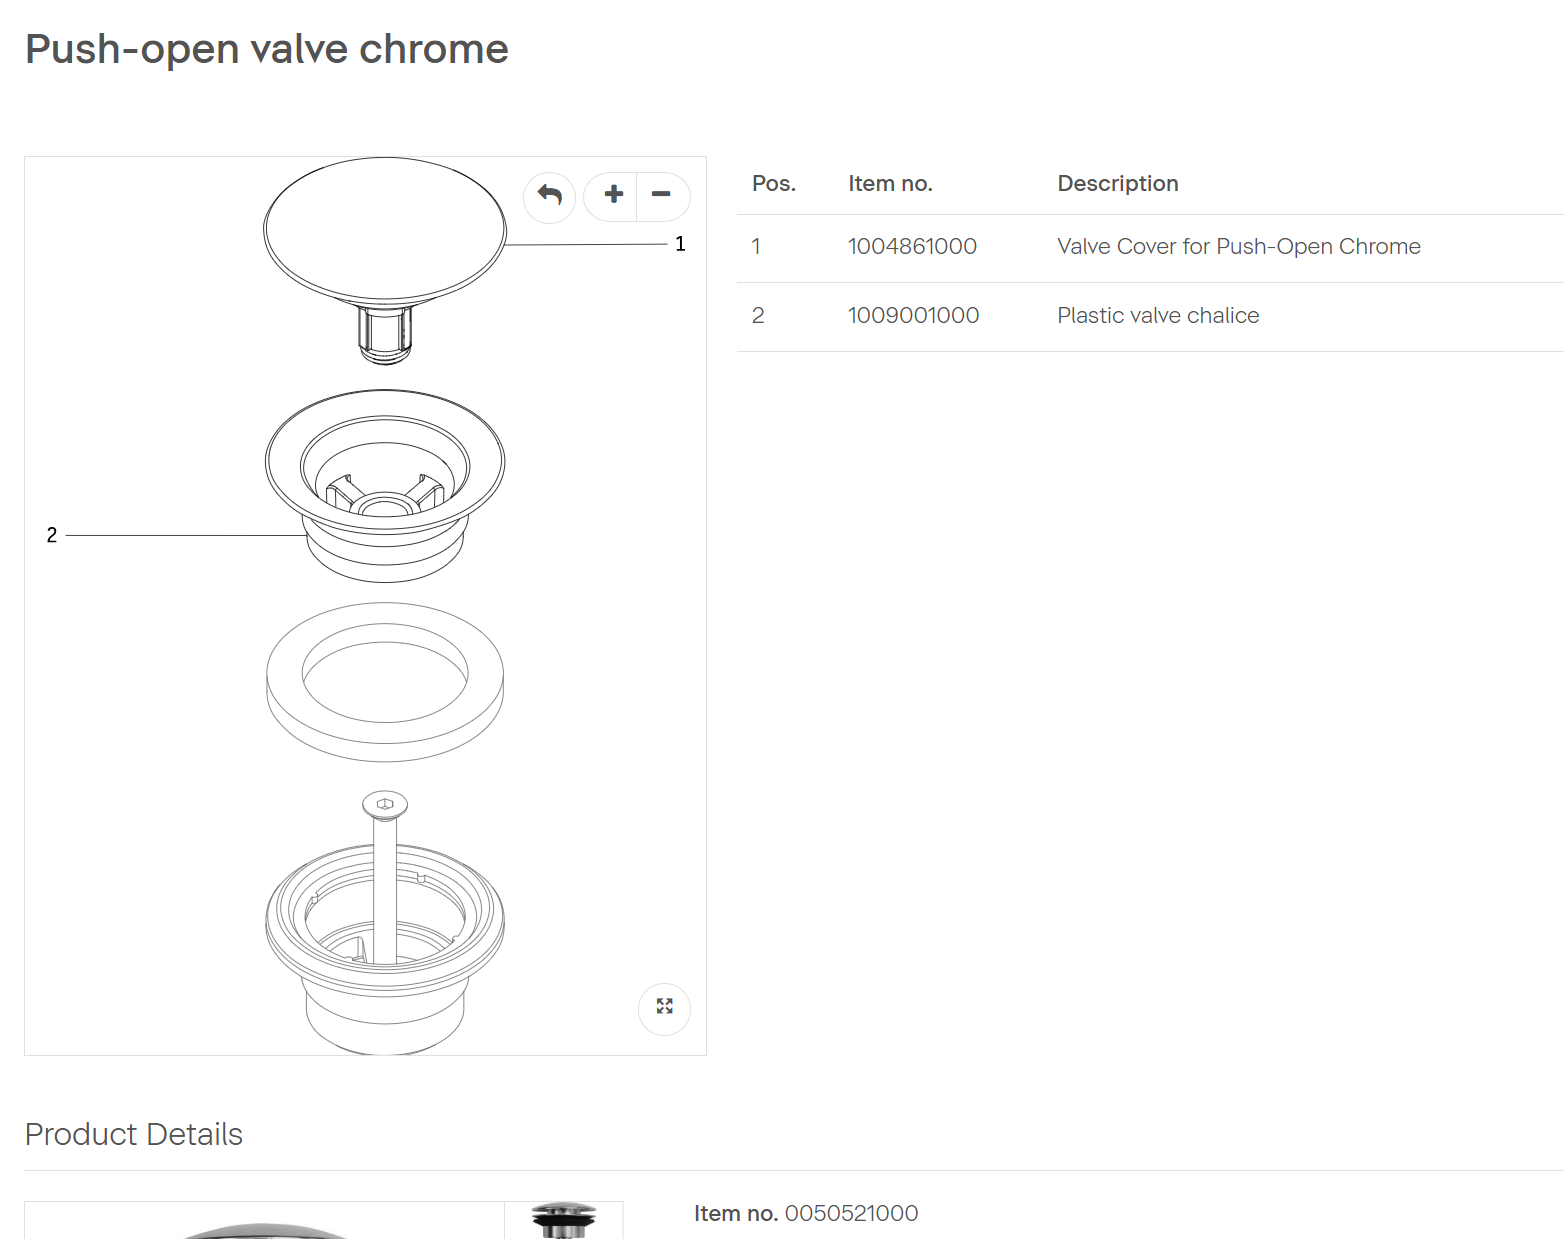Click the Item no. column header

click(890, 184)
